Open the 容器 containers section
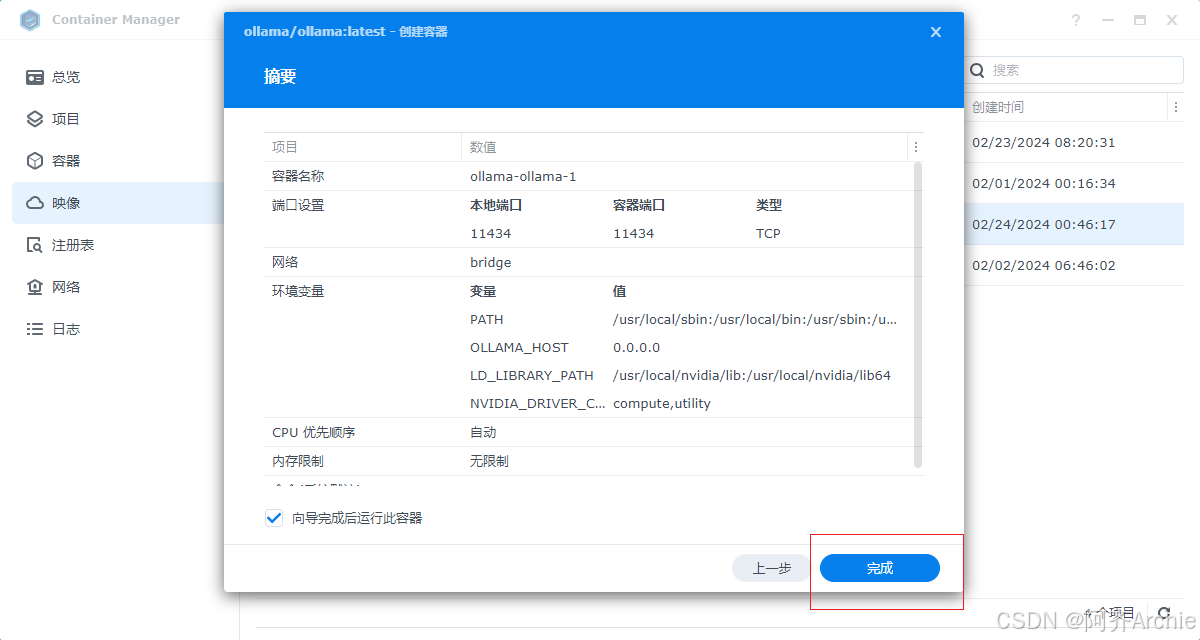The image size is (1200, 640). [x=52, y=160]
